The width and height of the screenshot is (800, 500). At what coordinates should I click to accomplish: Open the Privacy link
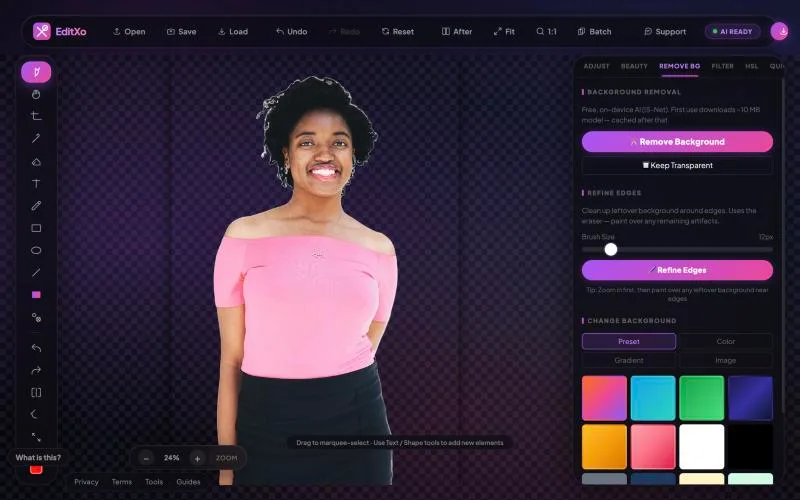pos(86,482)
